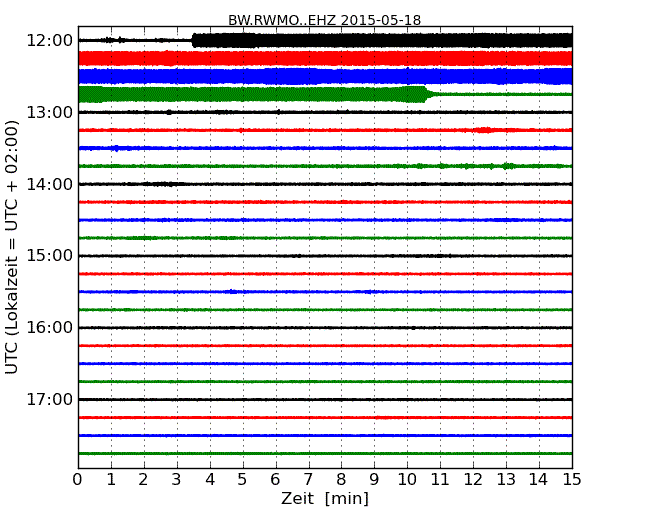Click the thick blue trace below 12:00
Viewport: 650px width, 520px height.
pyautogui.click(x=325, y=76)
